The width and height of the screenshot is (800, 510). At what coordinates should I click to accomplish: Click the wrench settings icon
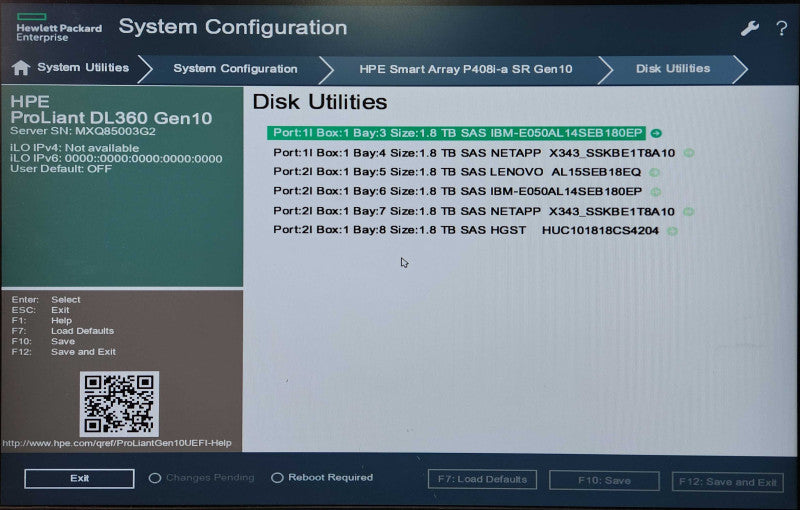pos(749,28)
